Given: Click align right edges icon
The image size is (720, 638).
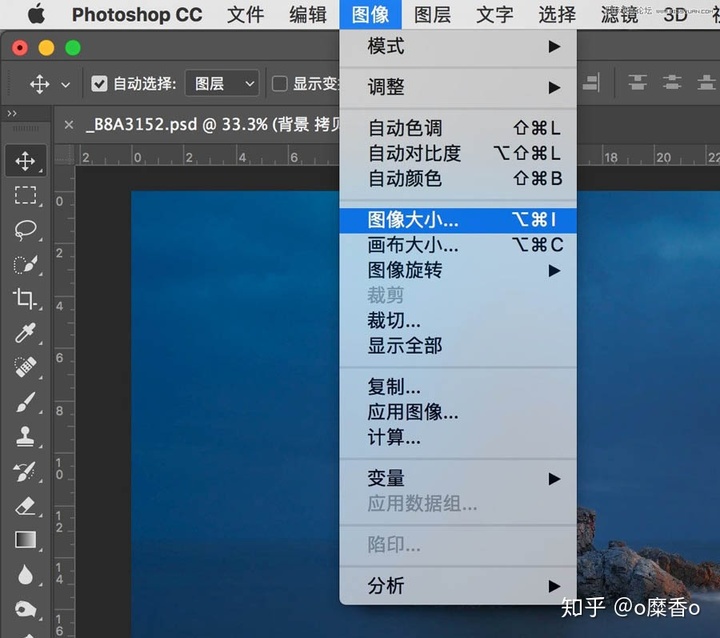Looking at the screenshot, I should 591,83.
